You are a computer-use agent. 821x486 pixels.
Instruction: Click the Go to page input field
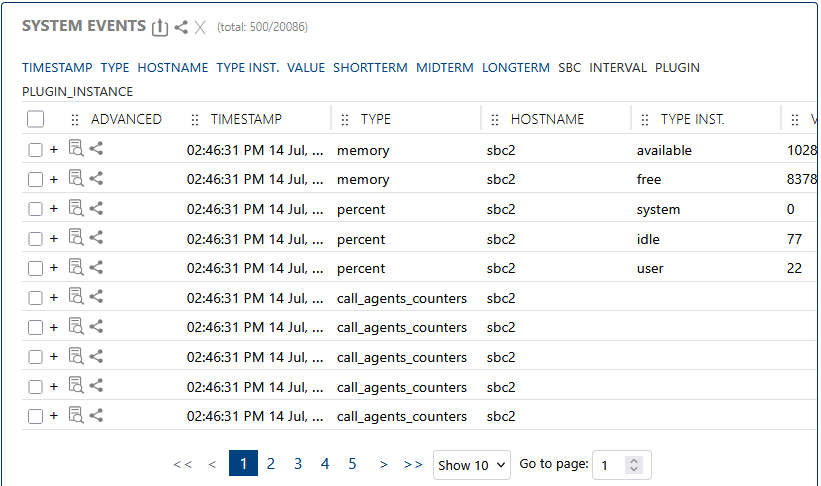[622, 465]
